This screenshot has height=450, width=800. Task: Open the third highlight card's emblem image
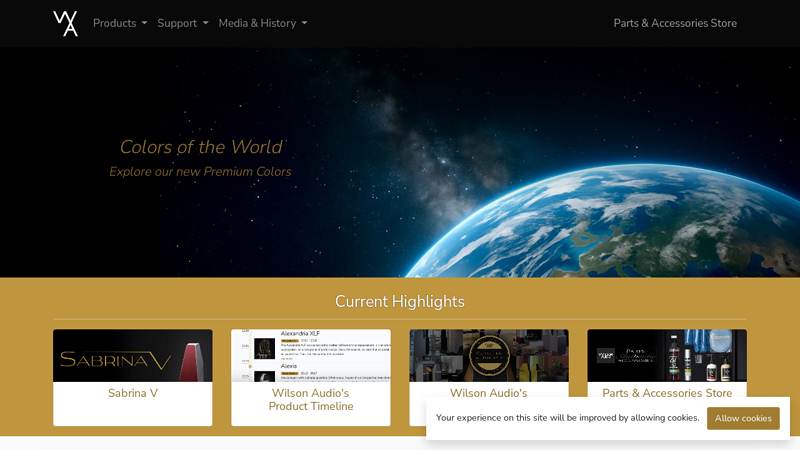489,356
